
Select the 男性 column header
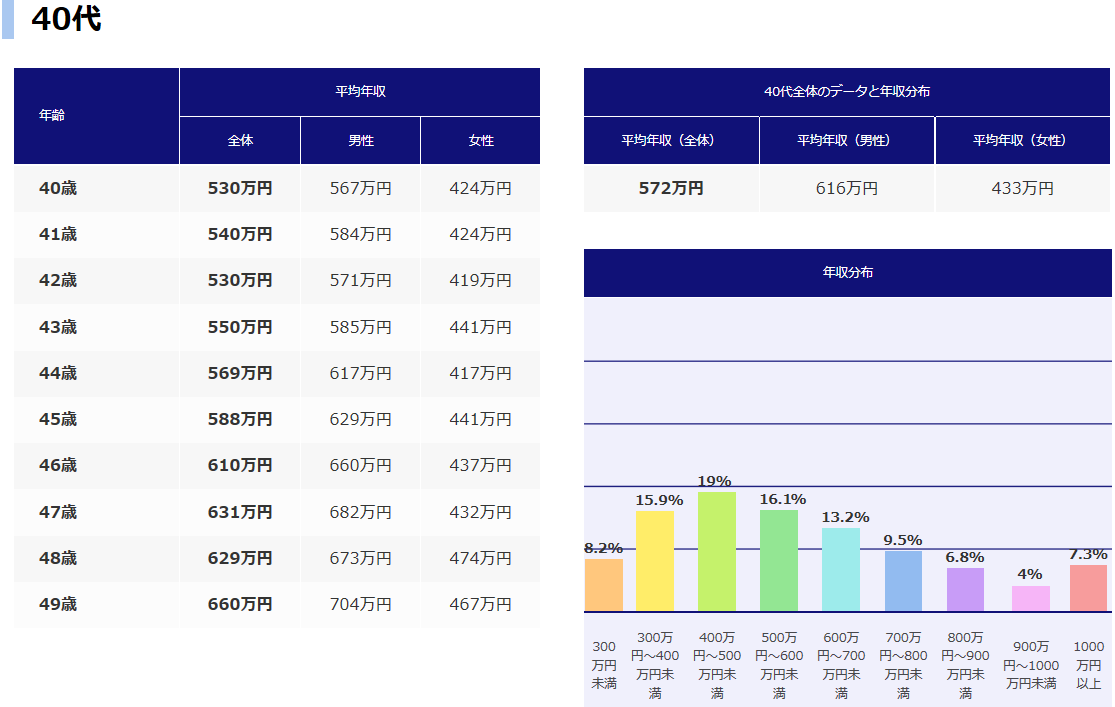tap(360, 141)
